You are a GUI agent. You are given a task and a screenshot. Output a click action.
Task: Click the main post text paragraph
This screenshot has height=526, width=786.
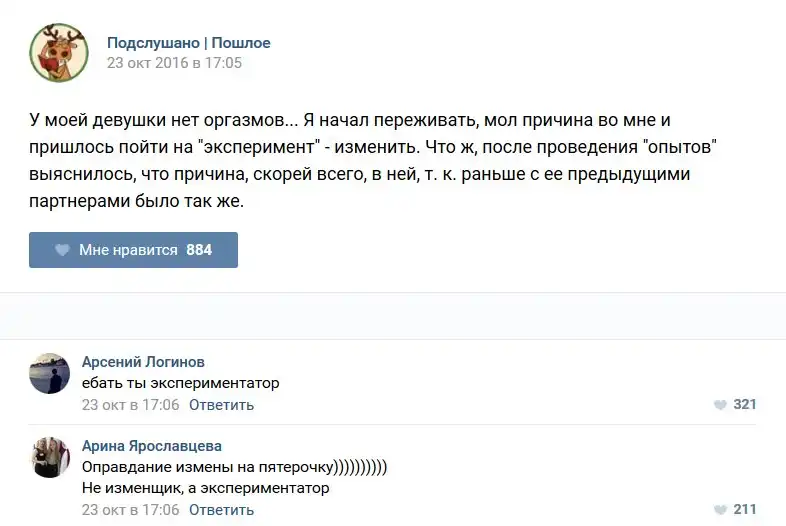click(x=375, y=160)
